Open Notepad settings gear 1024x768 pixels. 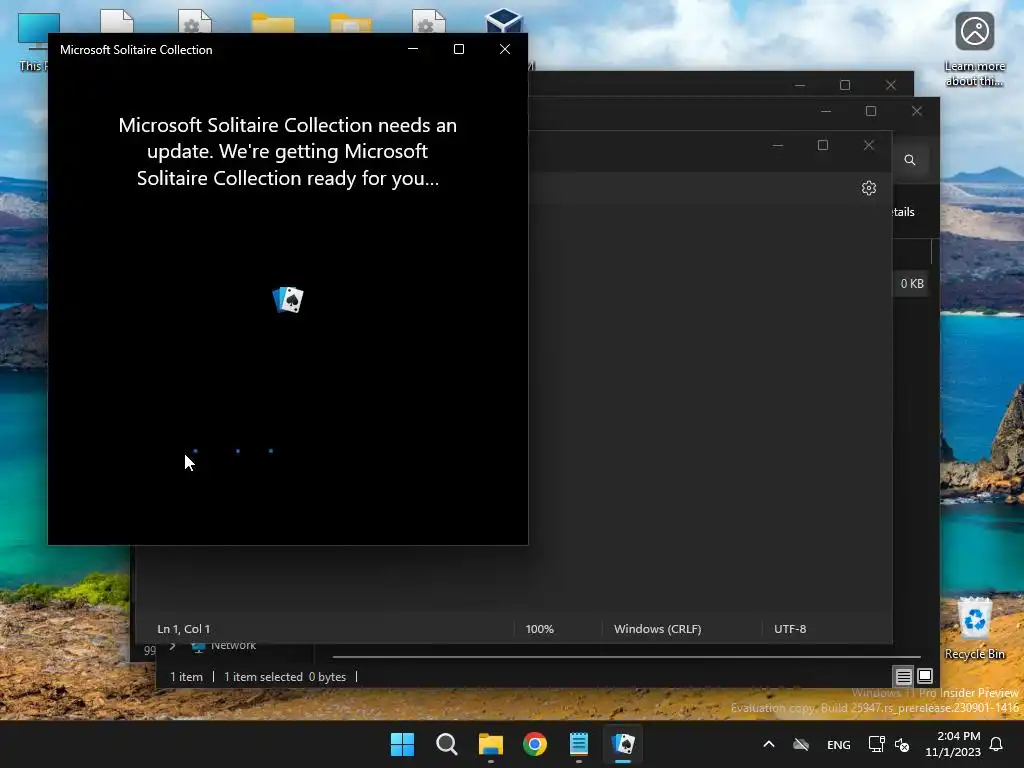point(869,188)
